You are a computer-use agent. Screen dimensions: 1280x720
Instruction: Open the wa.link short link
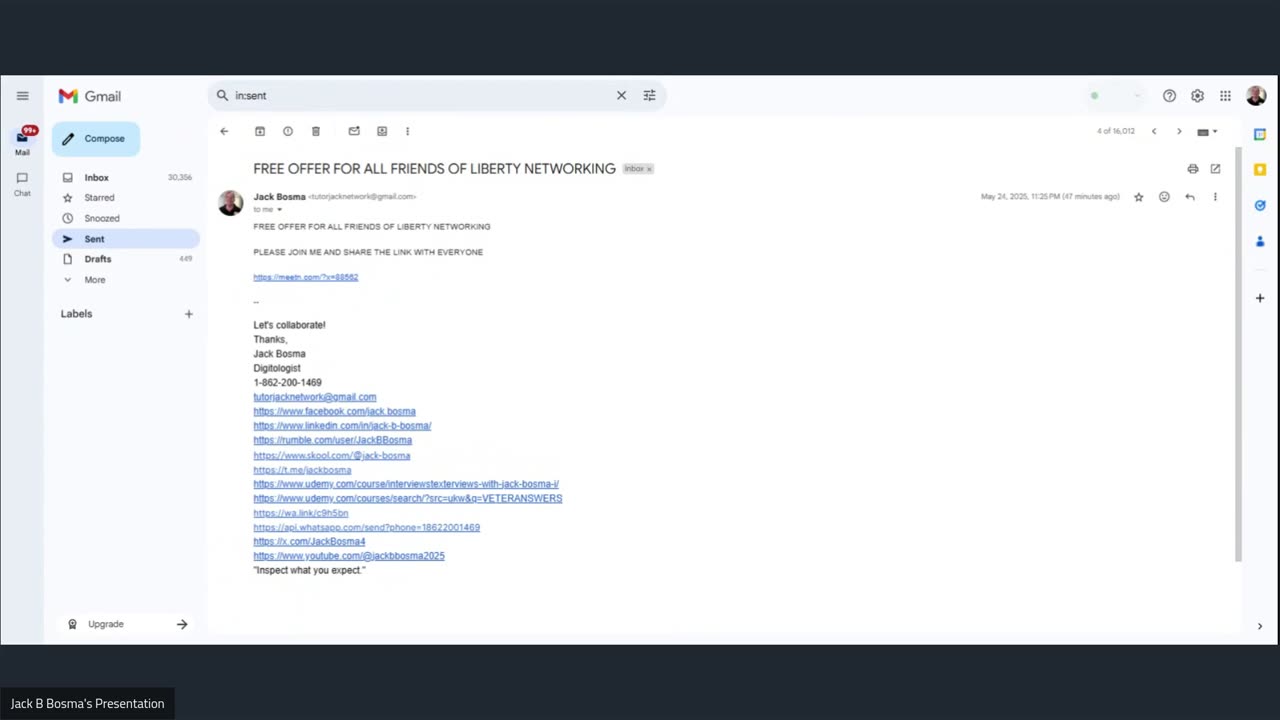pos(301,513)
